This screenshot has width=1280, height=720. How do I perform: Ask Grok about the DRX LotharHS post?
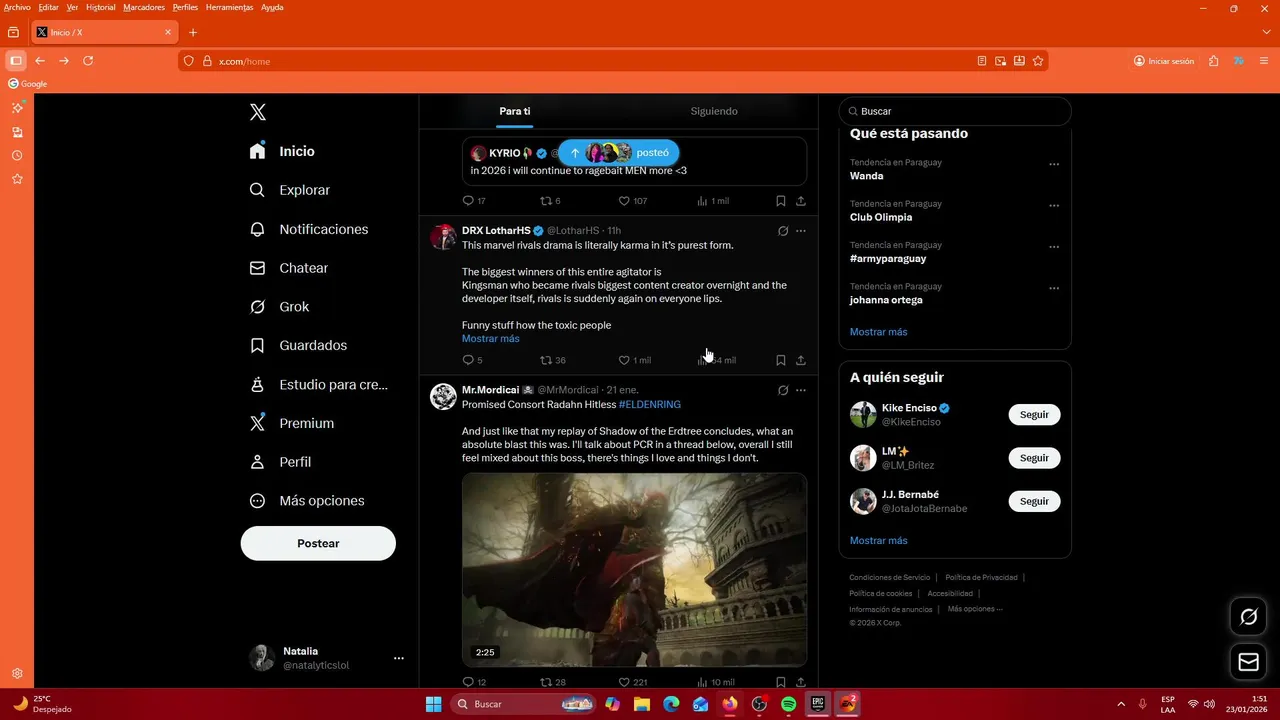(x=783, y=231)
